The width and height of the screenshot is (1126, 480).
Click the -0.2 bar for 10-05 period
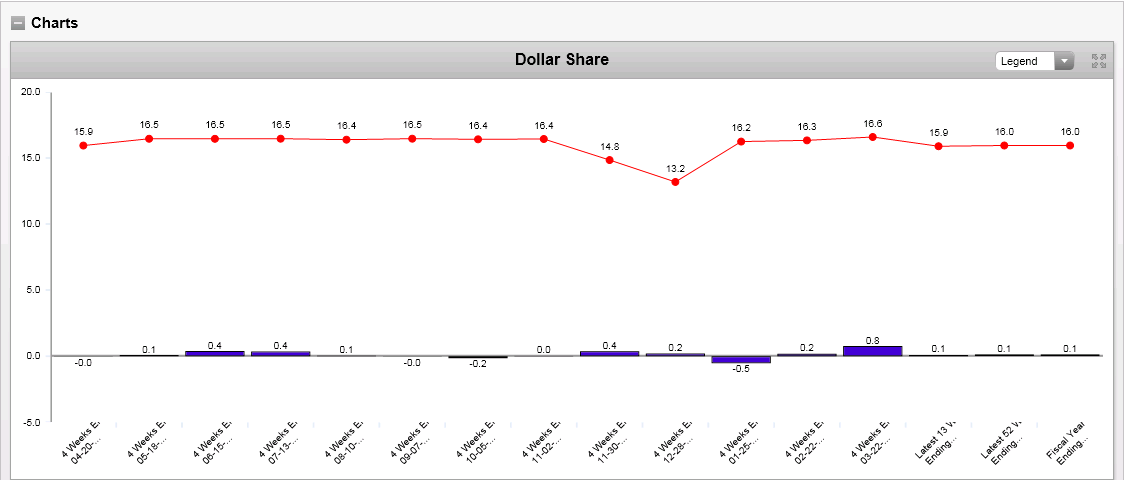(x=478, y=357)
